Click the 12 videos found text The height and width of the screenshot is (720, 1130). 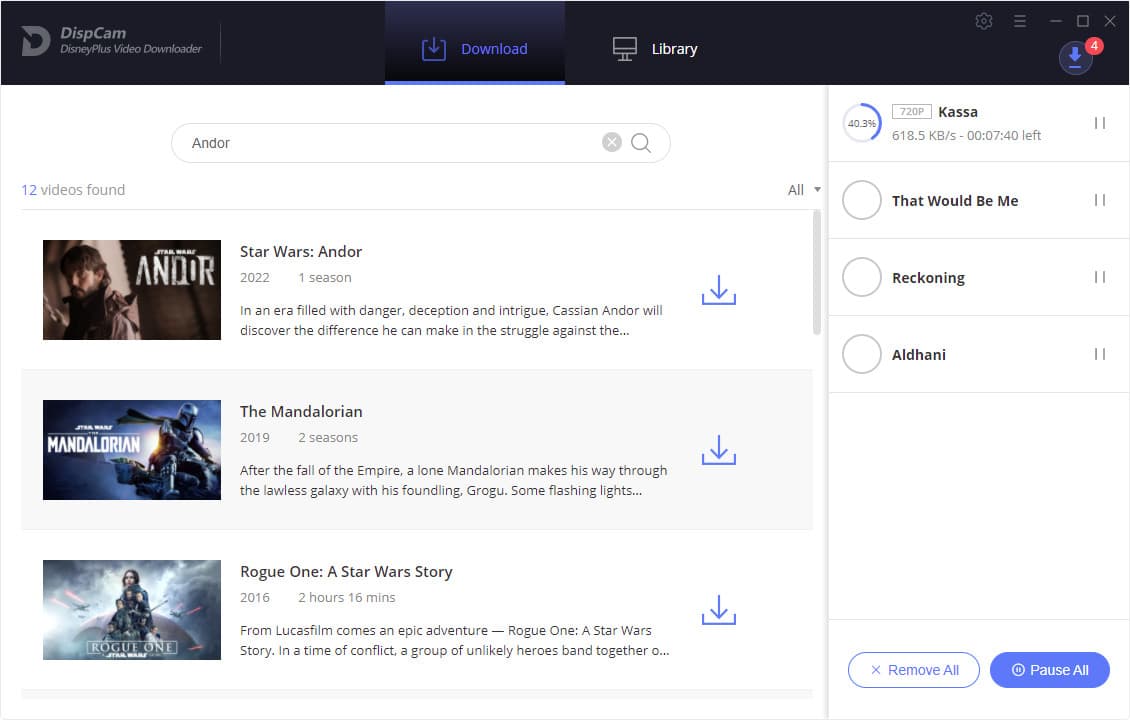point(73,190)
